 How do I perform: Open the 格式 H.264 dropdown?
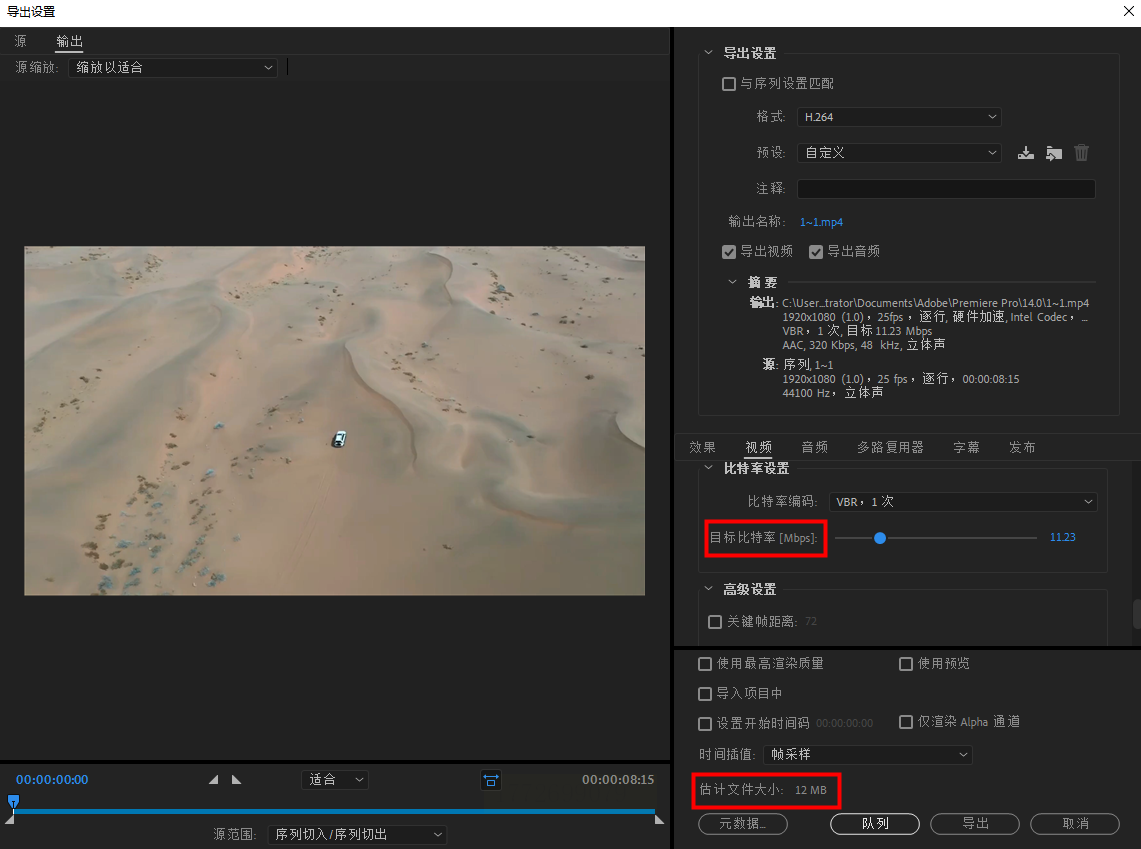coord(898,117)
